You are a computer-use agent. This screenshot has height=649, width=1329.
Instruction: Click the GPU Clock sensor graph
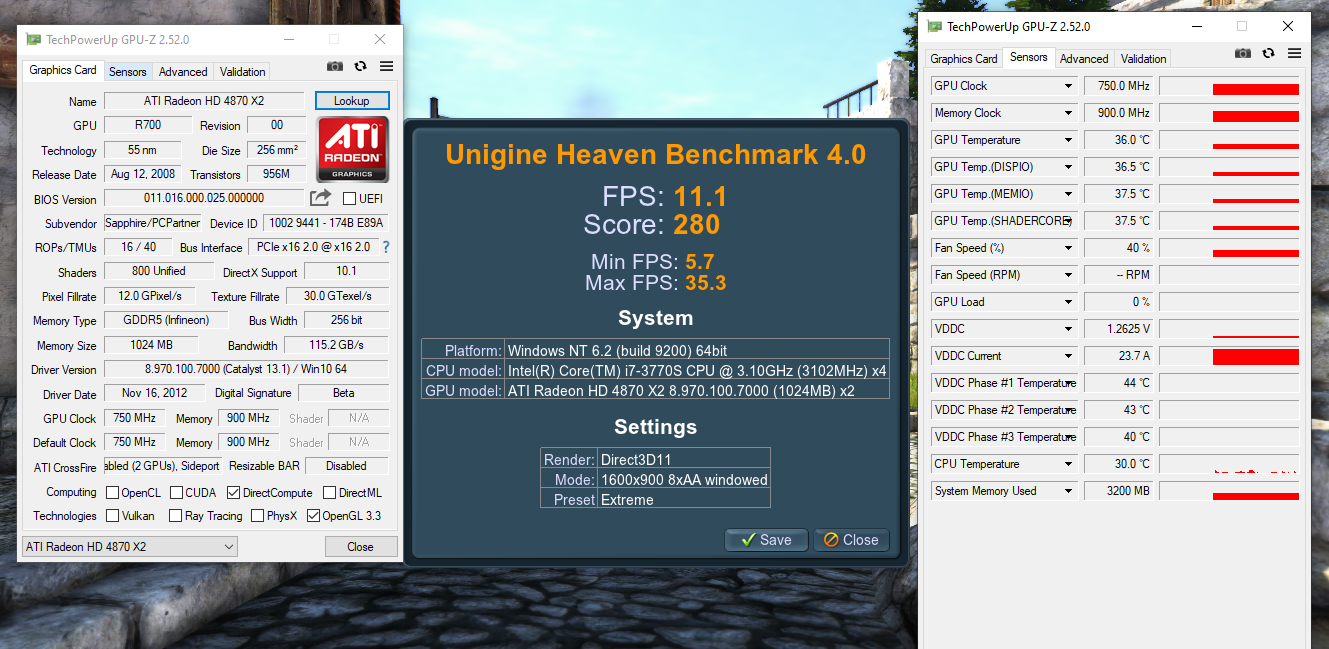[x=1229, y=86]
